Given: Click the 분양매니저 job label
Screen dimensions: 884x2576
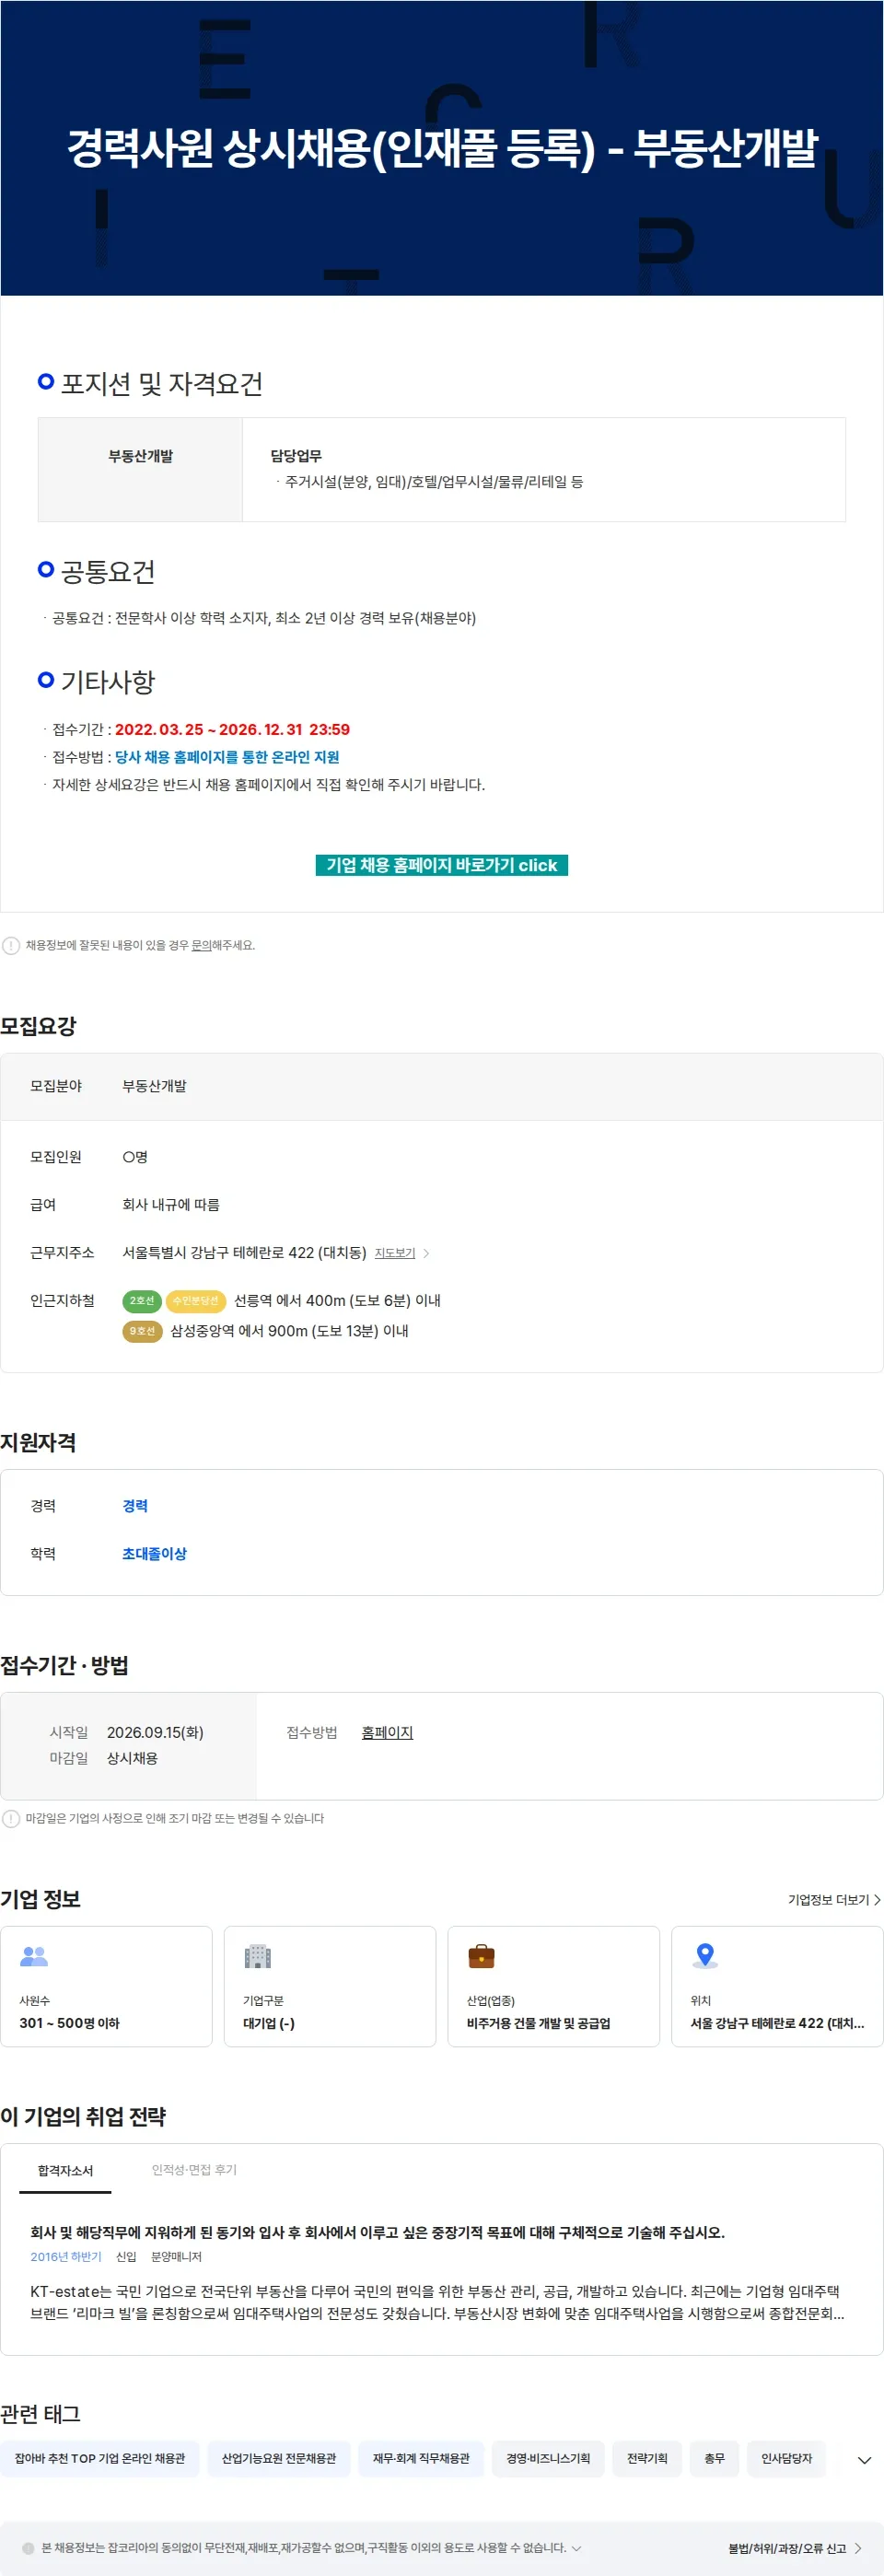Looking at the screenshot, I should tap(176, 2256).
